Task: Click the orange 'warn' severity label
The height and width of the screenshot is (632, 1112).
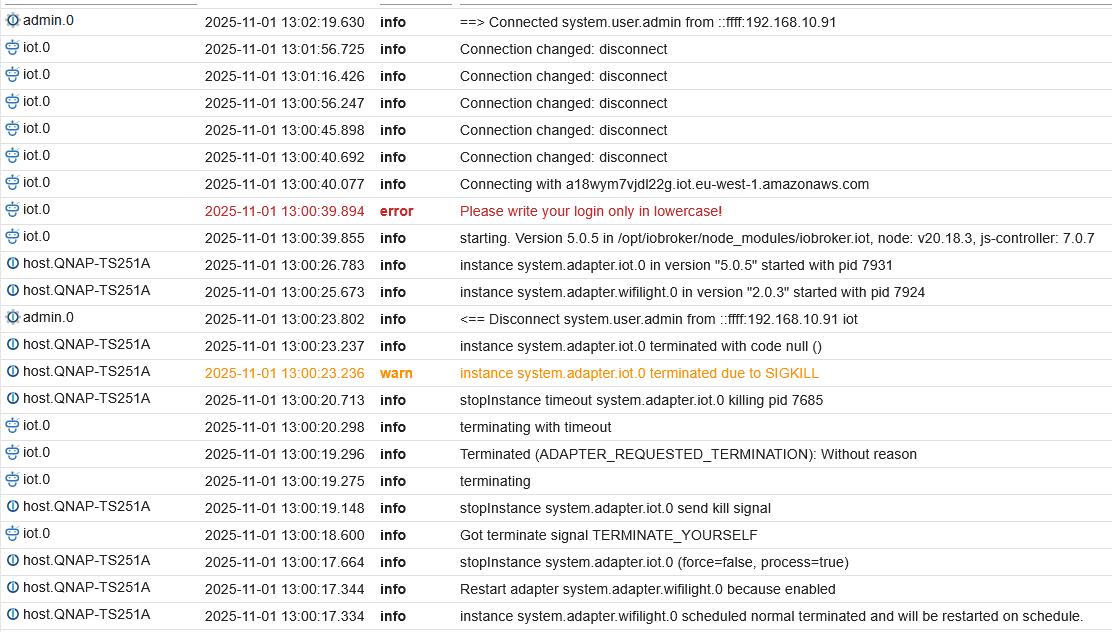Action: (396, 373)
